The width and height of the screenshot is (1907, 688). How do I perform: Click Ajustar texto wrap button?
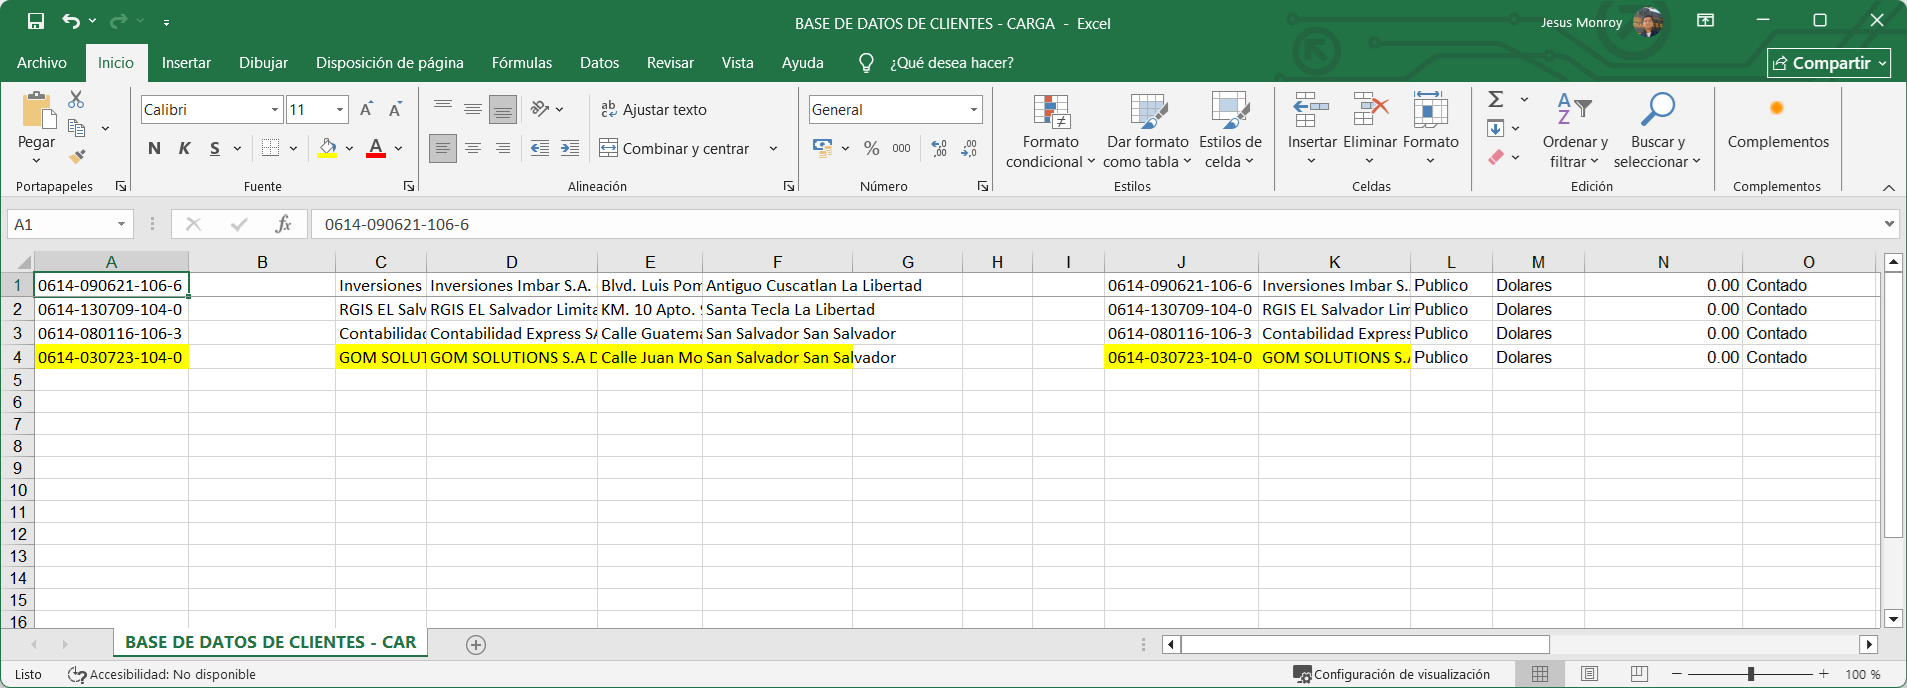(x=653, y=109)
